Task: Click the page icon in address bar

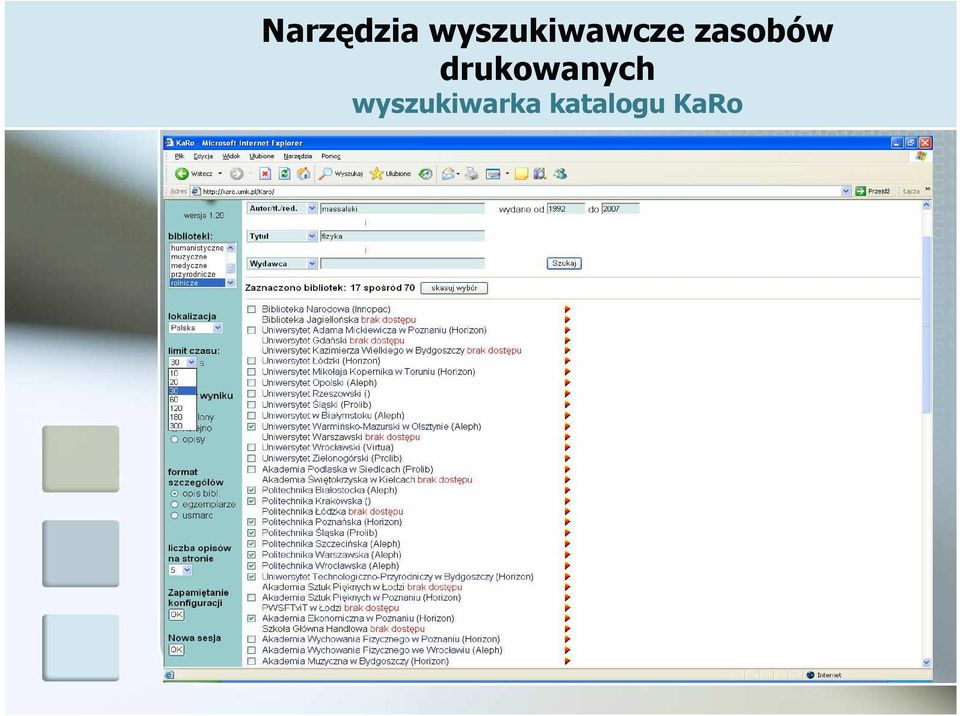Action: (x=196, y=191)
